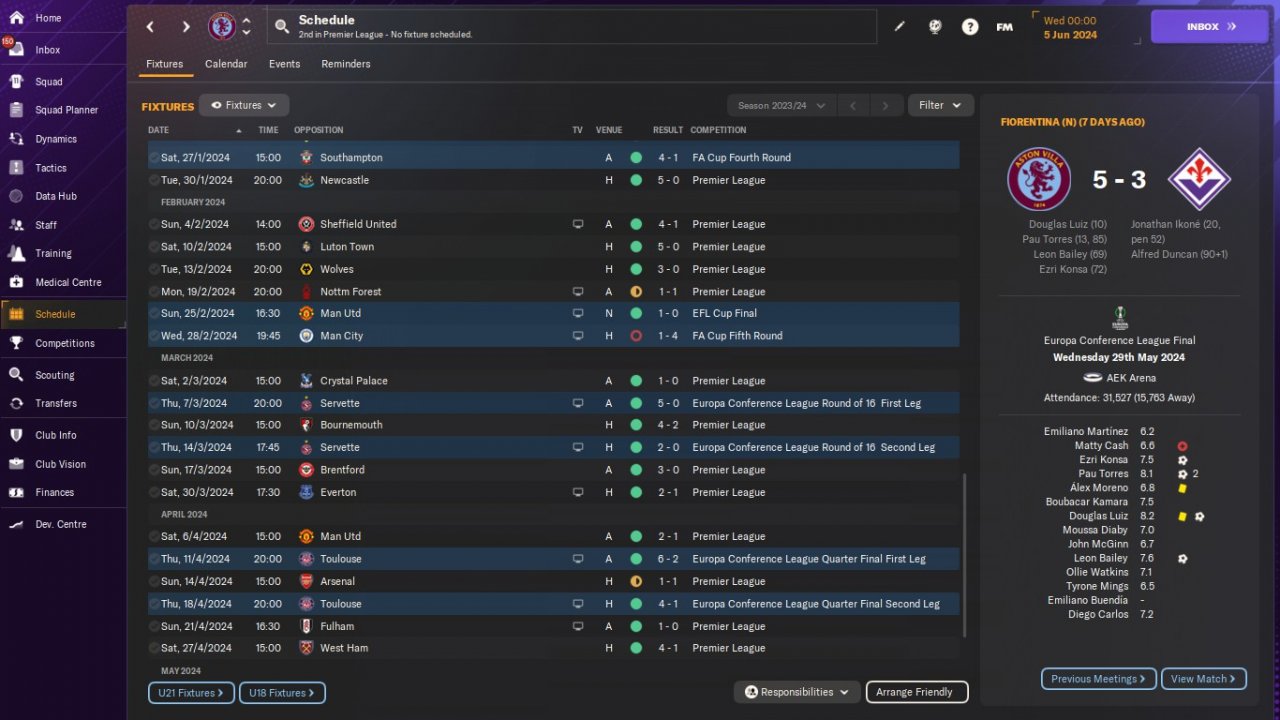Image resolution: width=1280 pixels, height=720 pixels.
Task: Click the Conference League logo in the match panel
Action: click(1120, 318)
